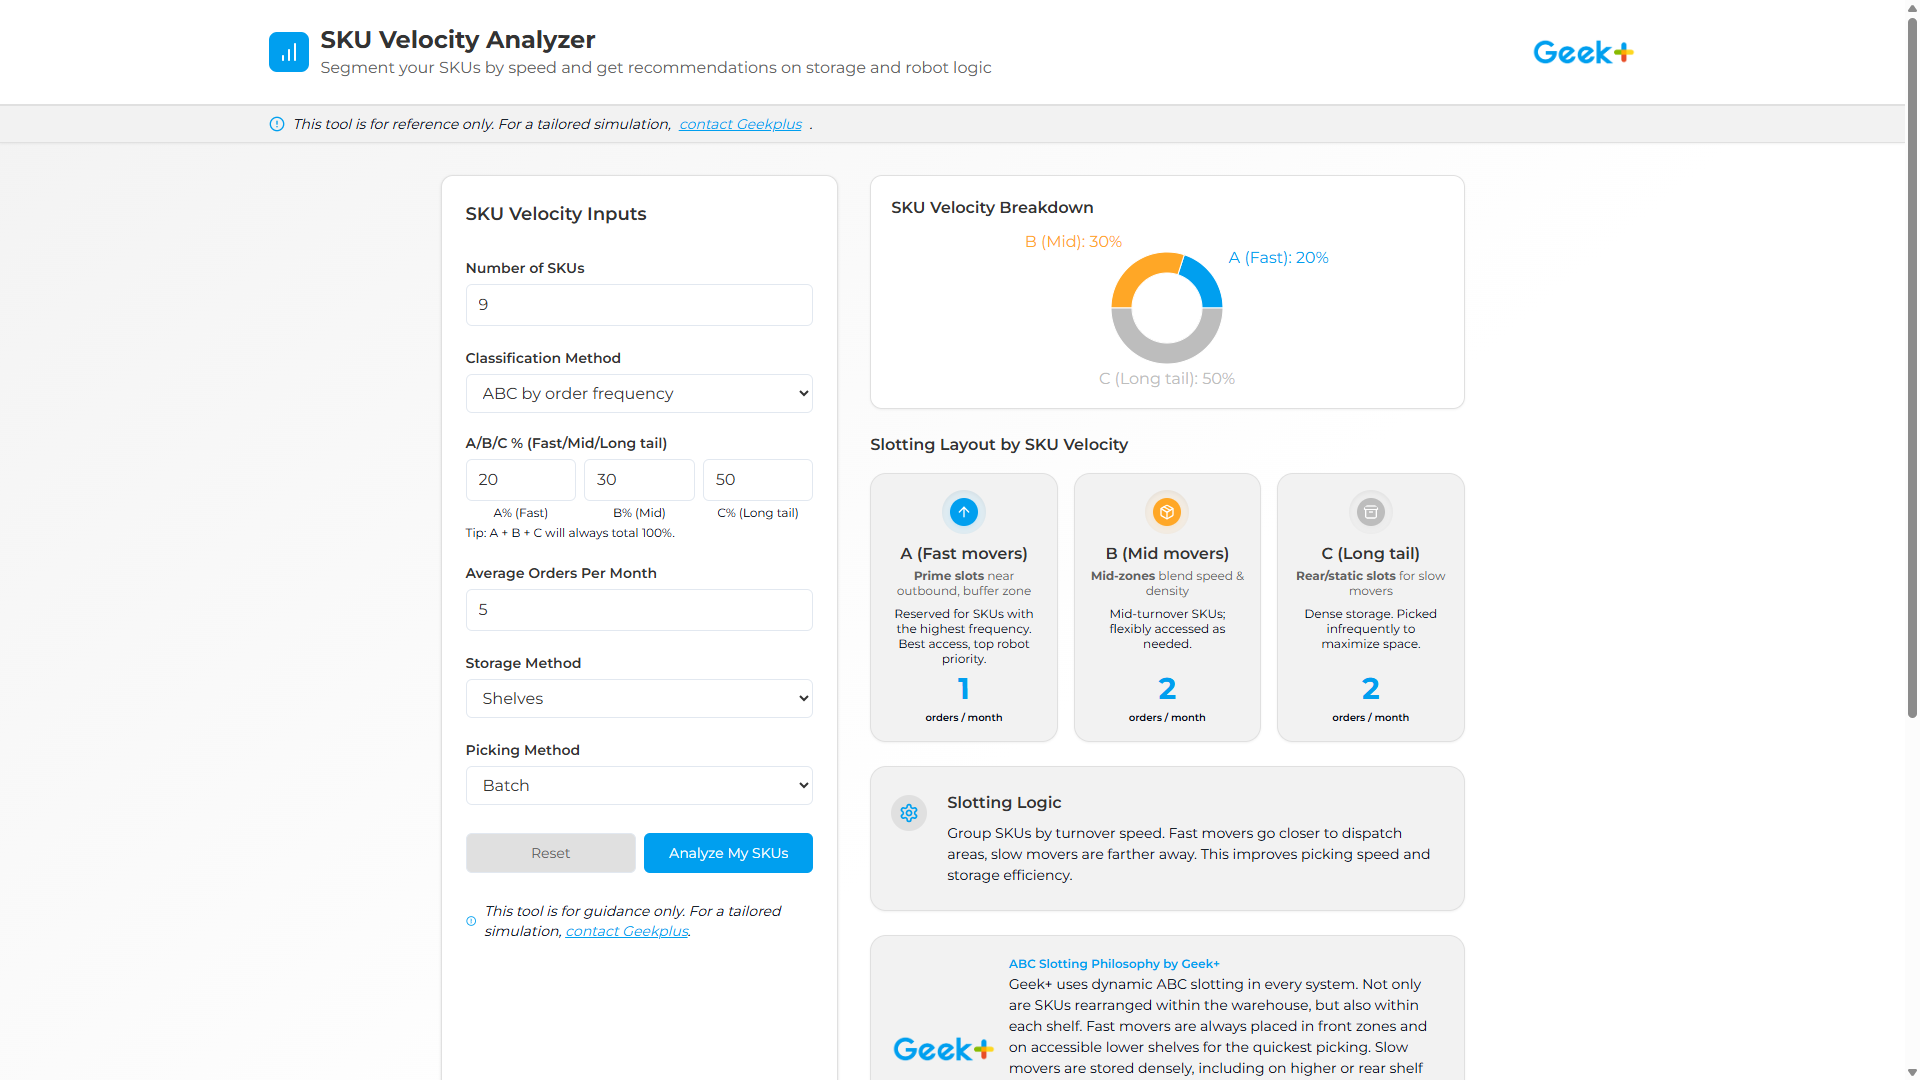The width and height of the screenshot is (1920, 1080).
Task: Click the bar chart icon beside SKU Velocity Analyzer
Action: (x=288, y=51)
